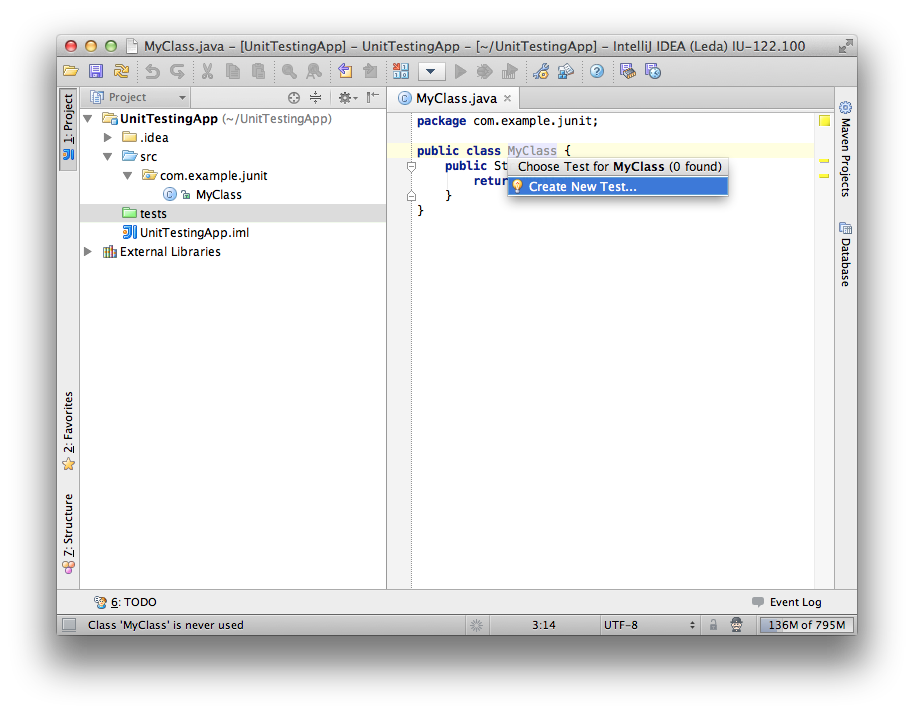Toggle the 1: Project tool window

tap(68, 129)
